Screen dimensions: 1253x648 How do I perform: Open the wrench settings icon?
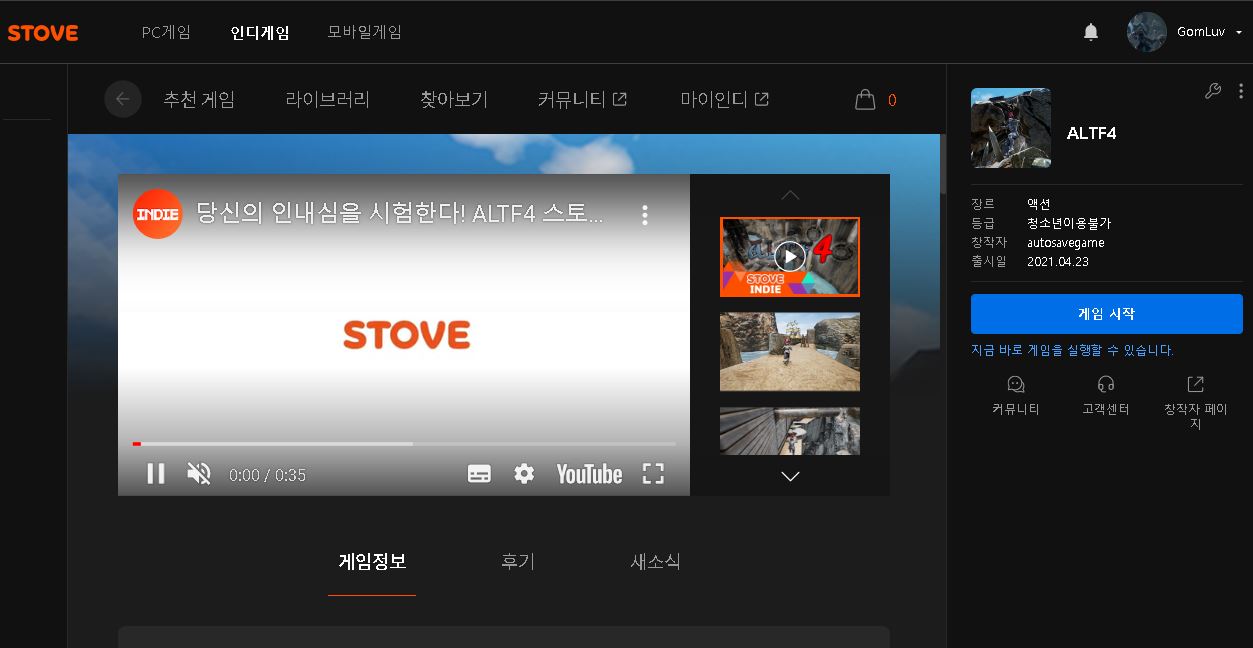pyautogui.click(x=1213, y=91)
